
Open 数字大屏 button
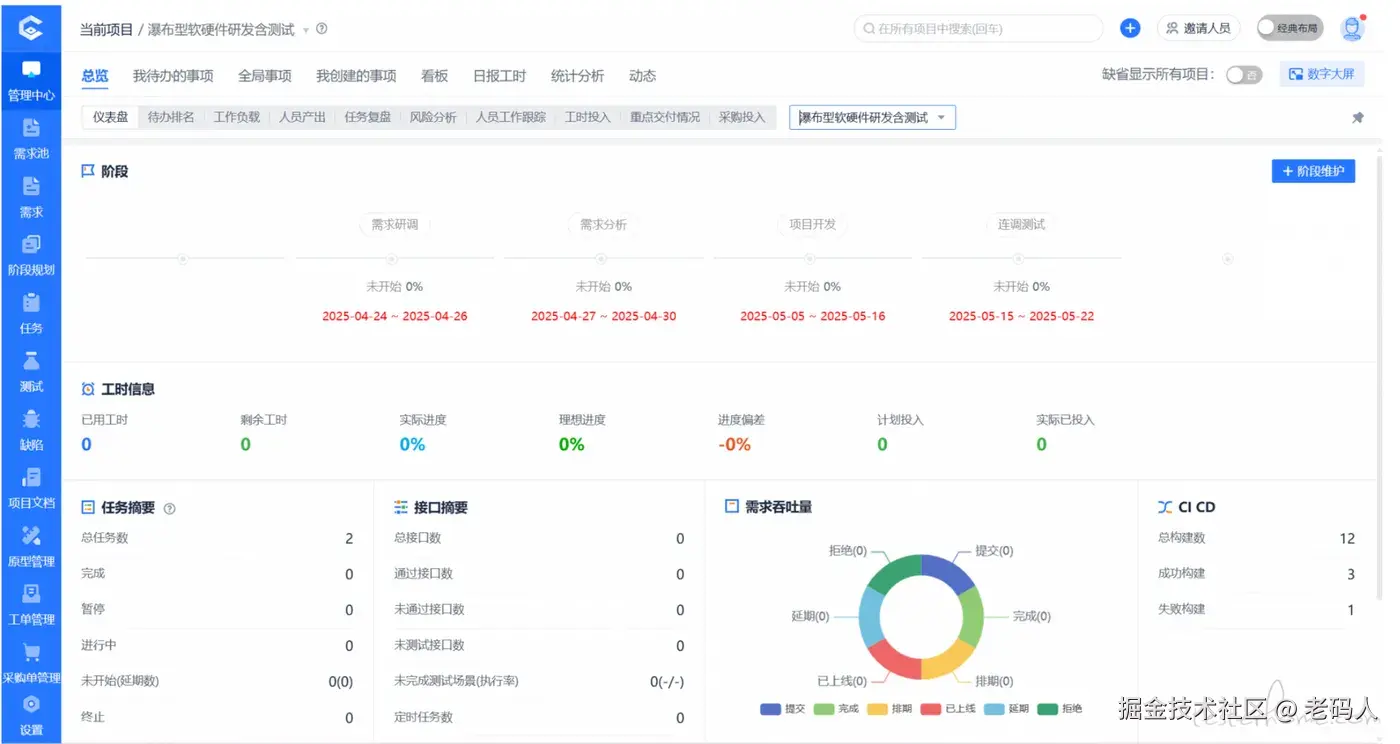click(x=1322, y=74)
